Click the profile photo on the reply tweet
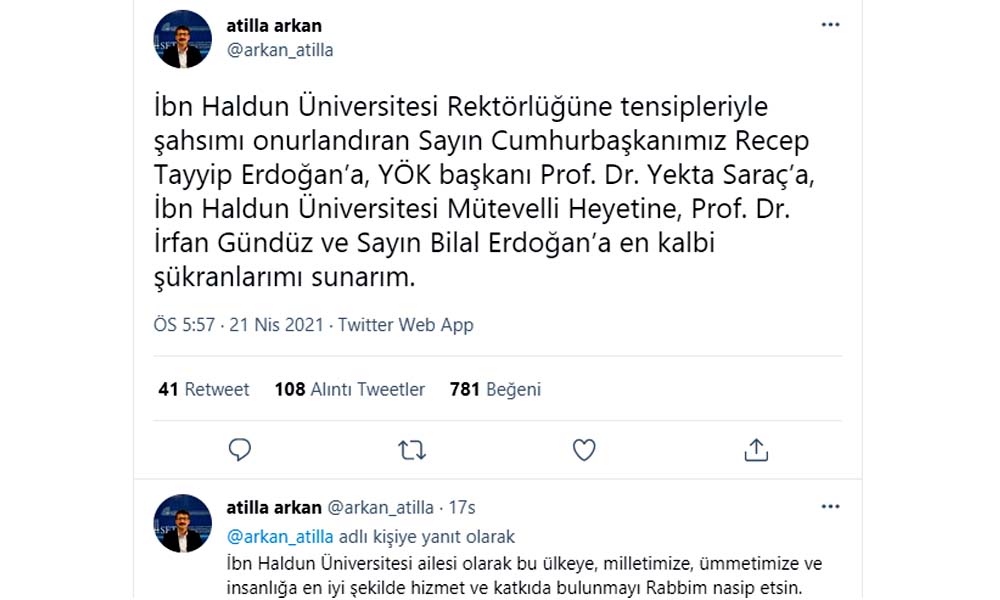1000x600 pixels. point(183,523)
